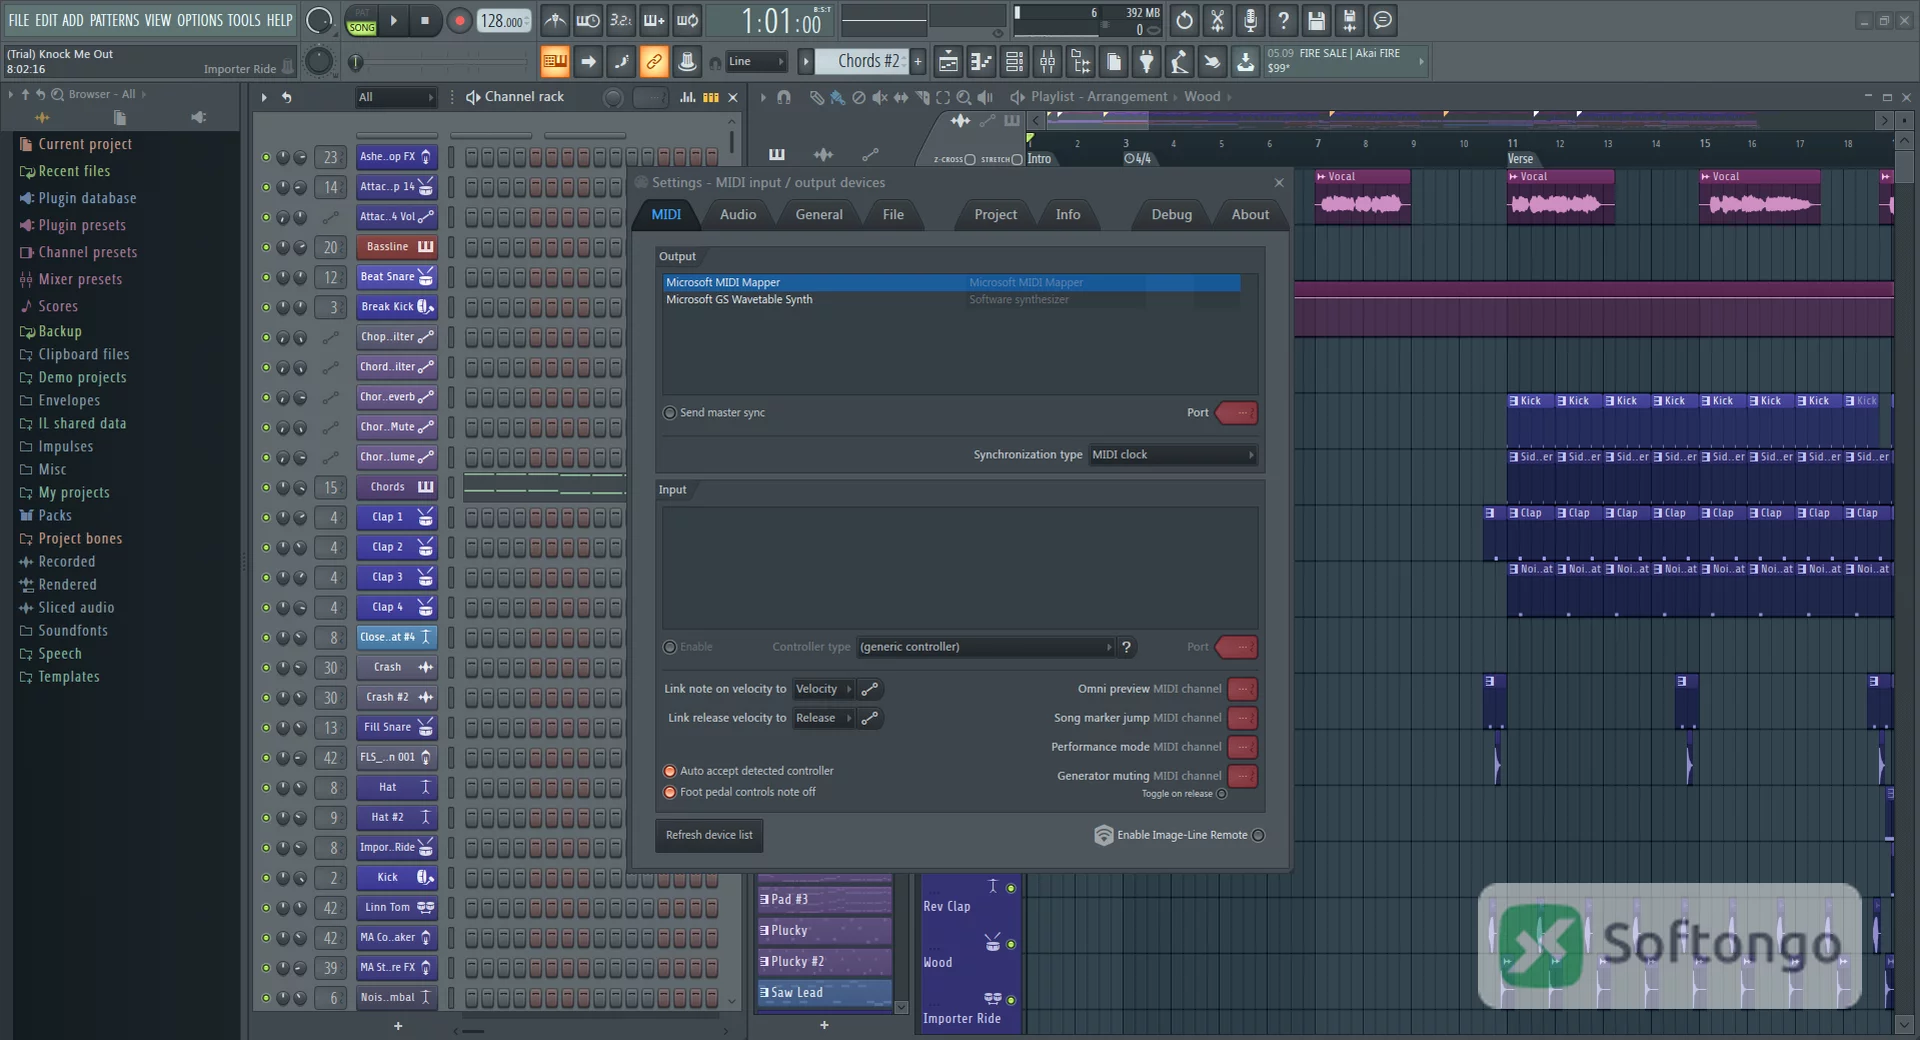Enable multilink to controllers icon
Screen dimensions: 1920x1040
tap(653, 62)
